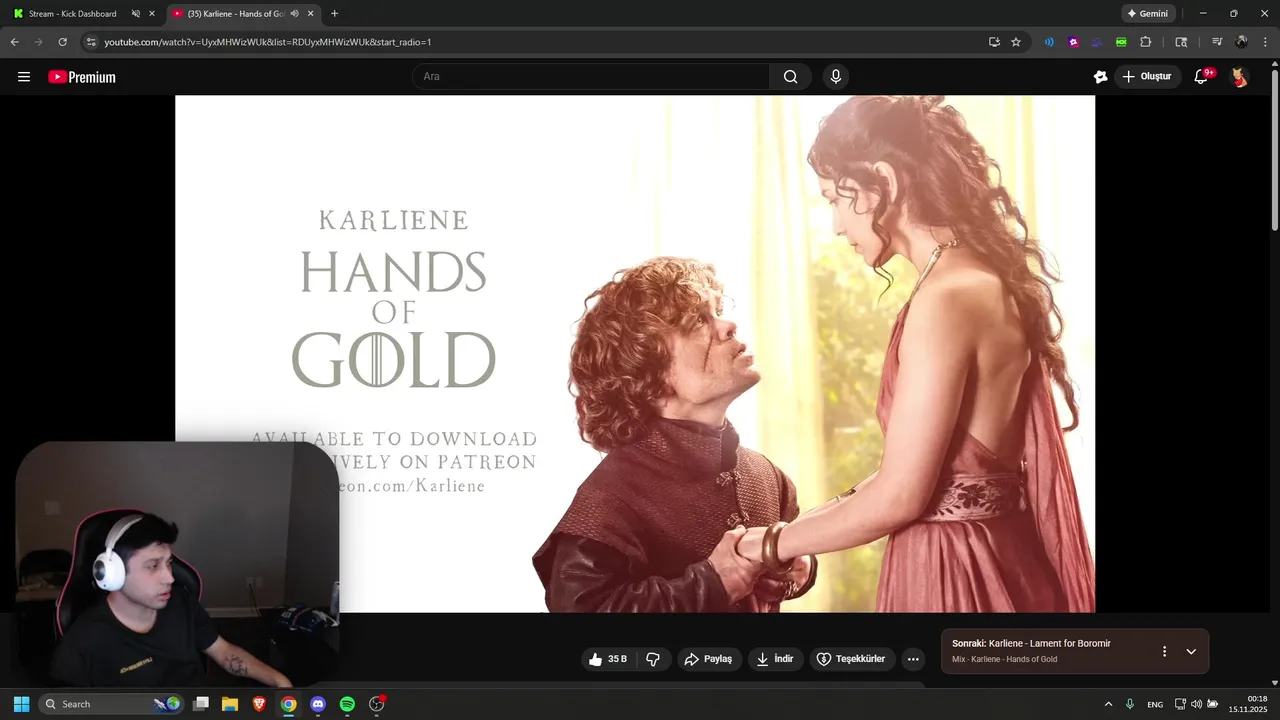Type in the Ara search field
The height and width of the screenshot is (720, 1280).
pyautogui.click(x=590, y=77)
